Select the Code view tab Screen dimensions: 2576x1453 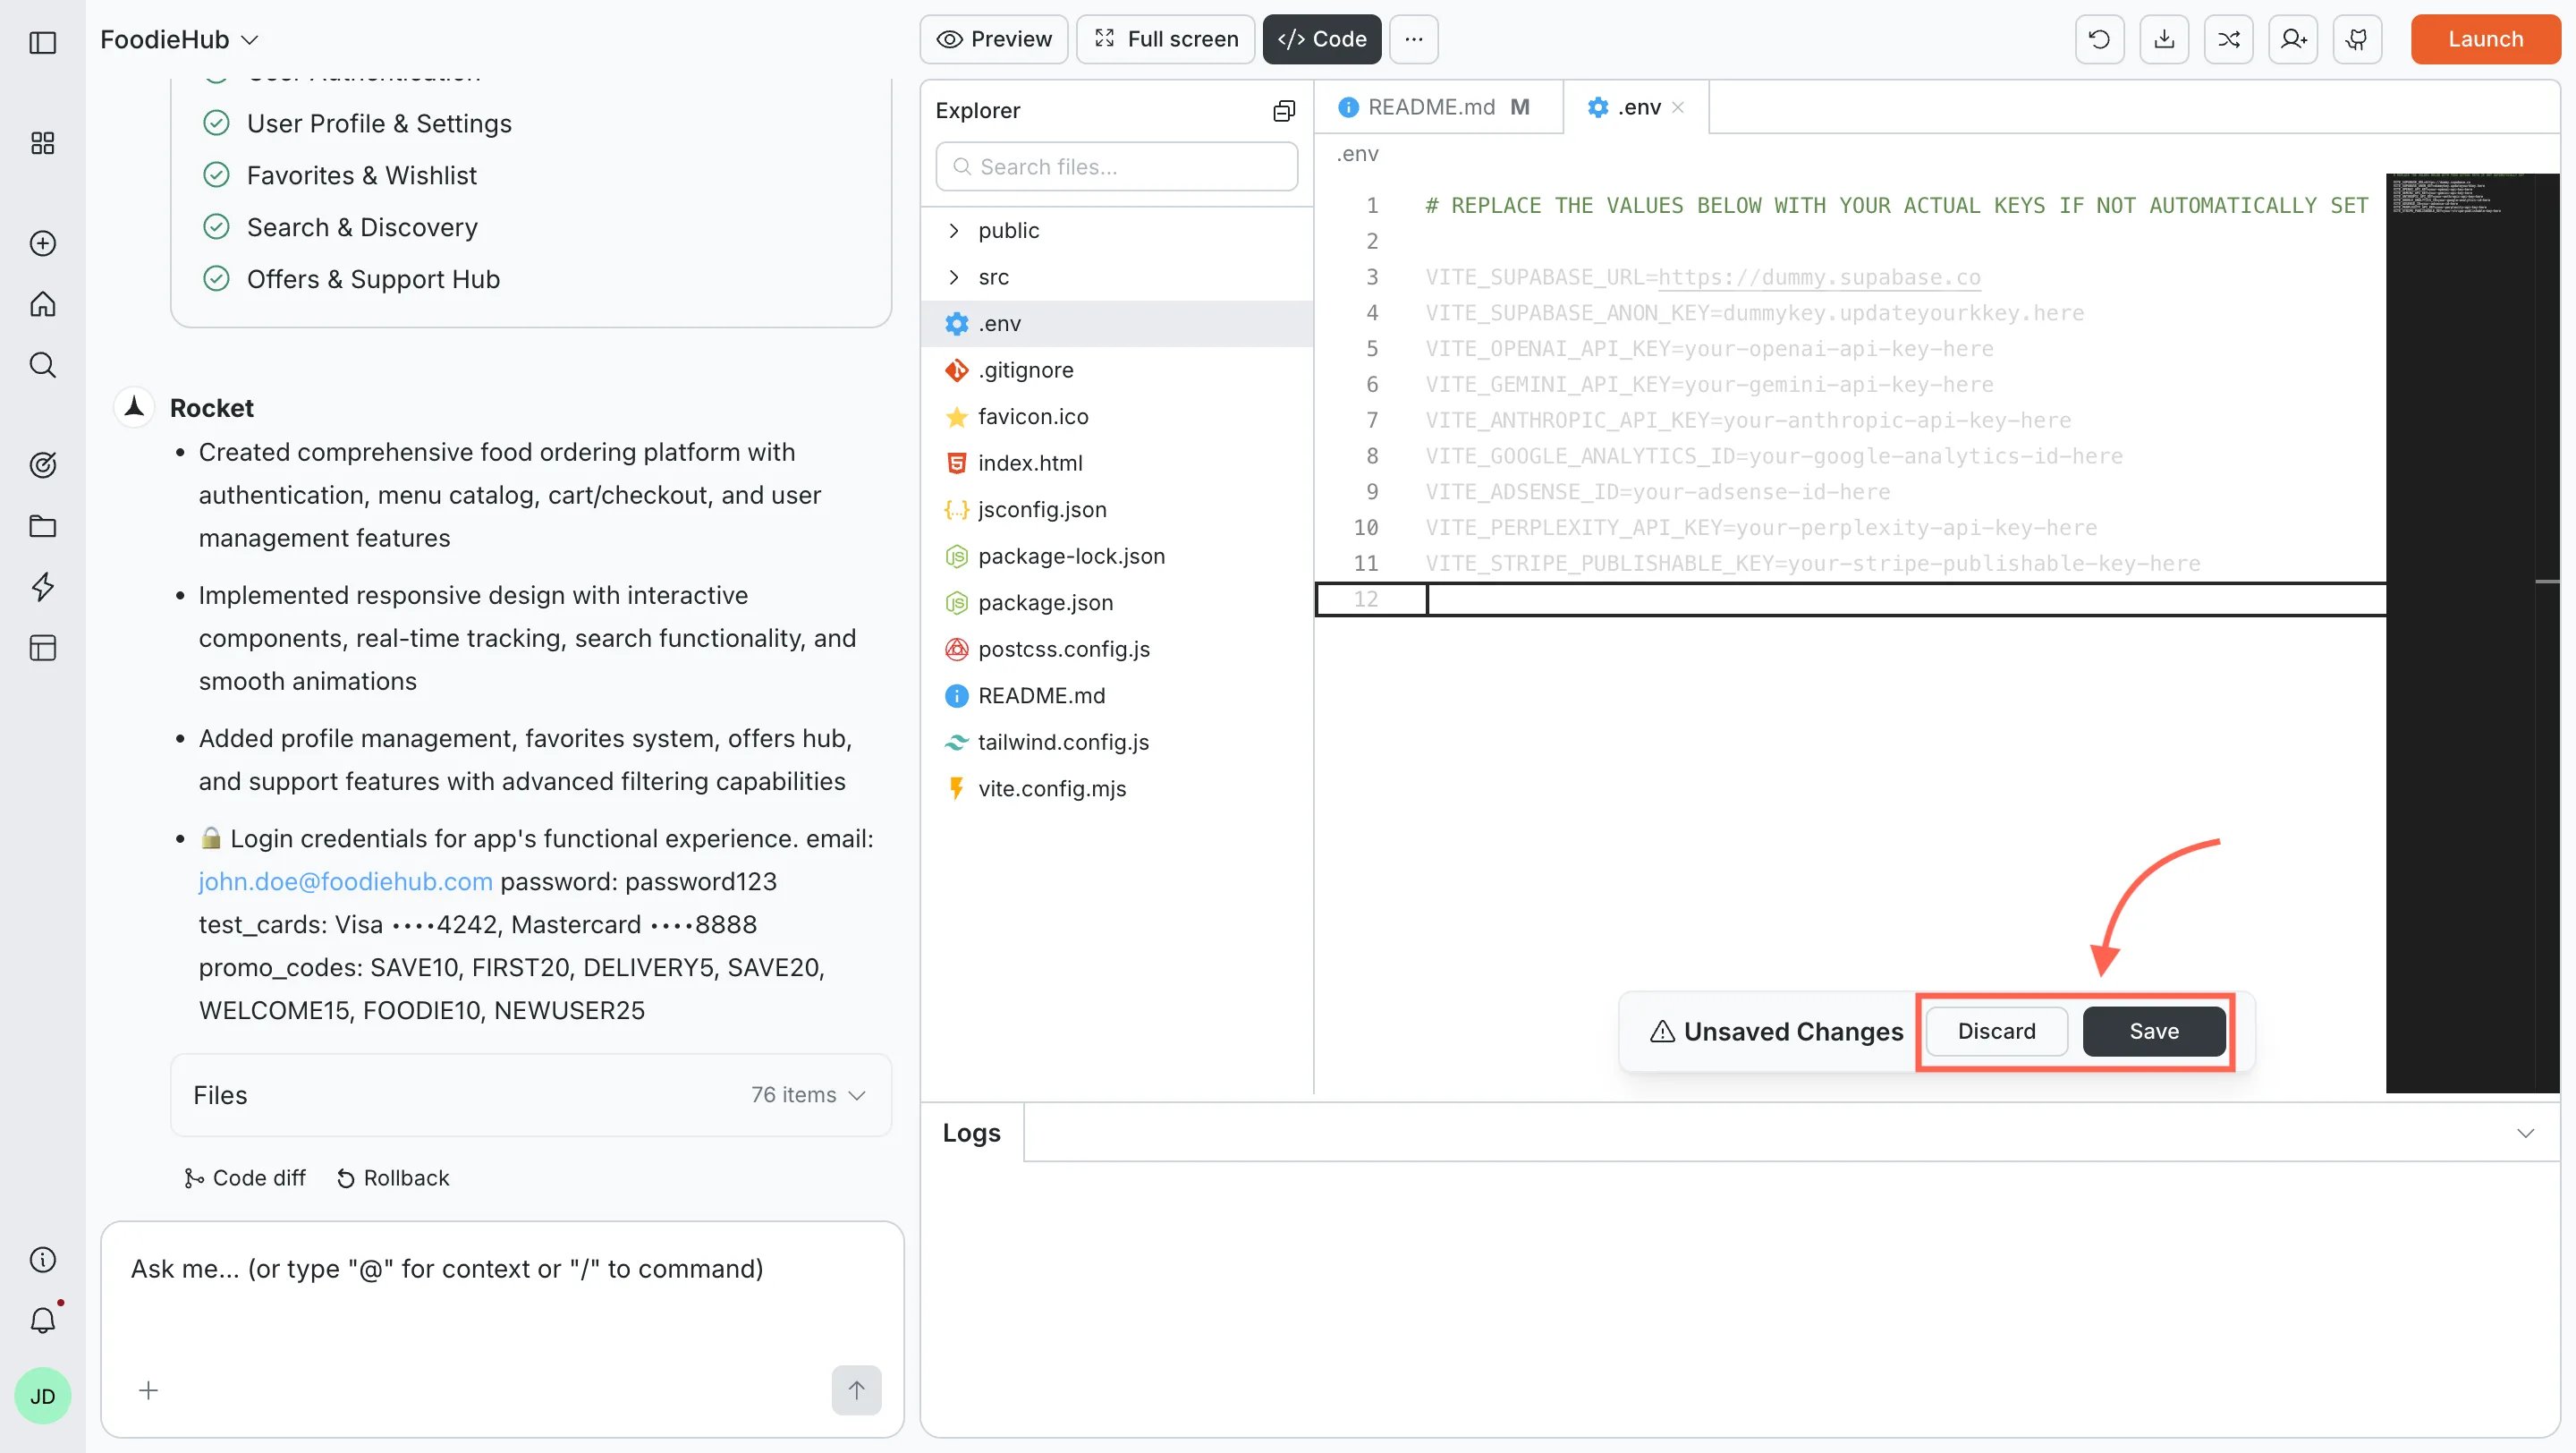(x=1322, y=39)
